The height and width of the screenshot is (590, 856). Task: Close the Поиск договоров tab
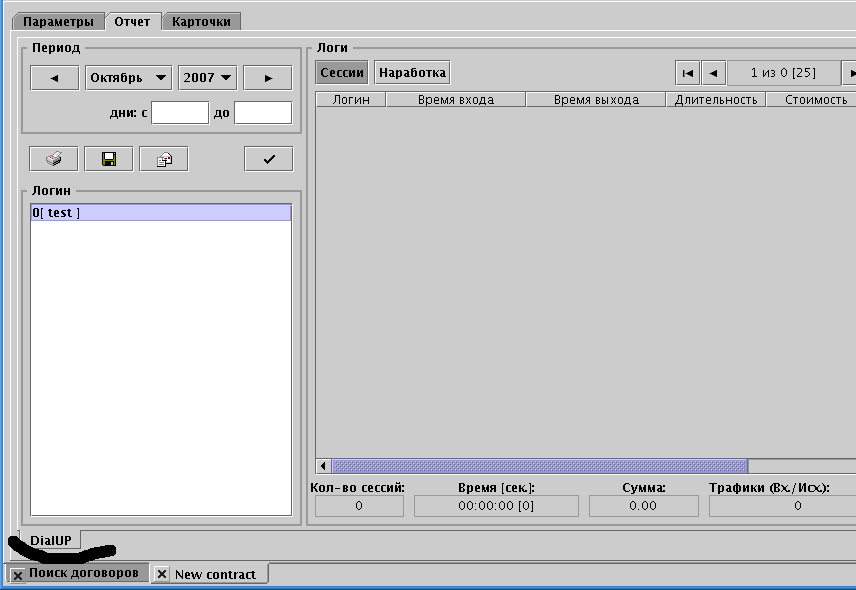tap(18, 575)
